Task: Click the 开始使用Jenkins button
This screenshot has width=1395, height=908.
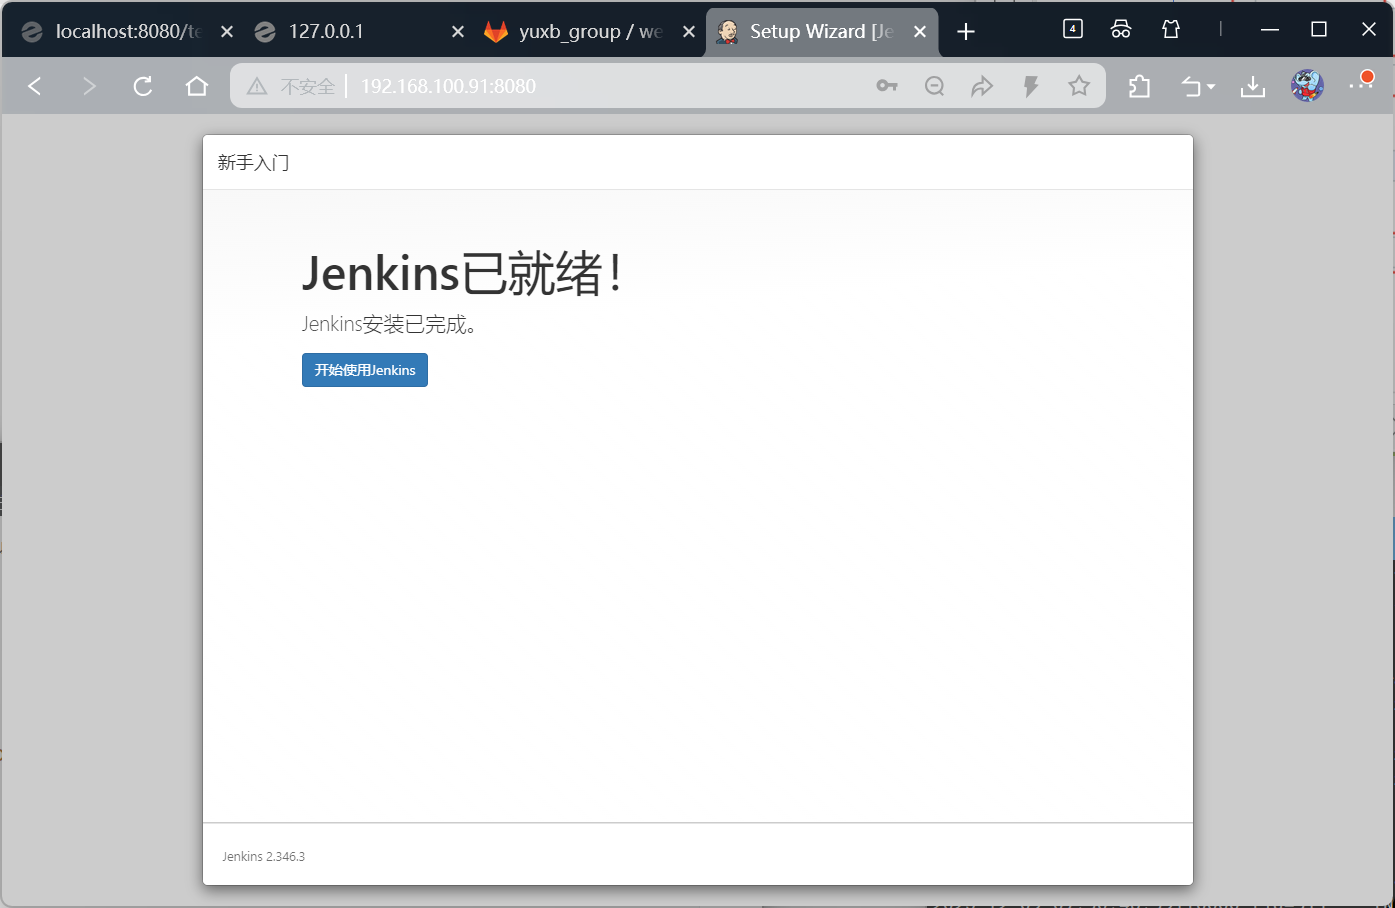Action: tap(365, 370)
